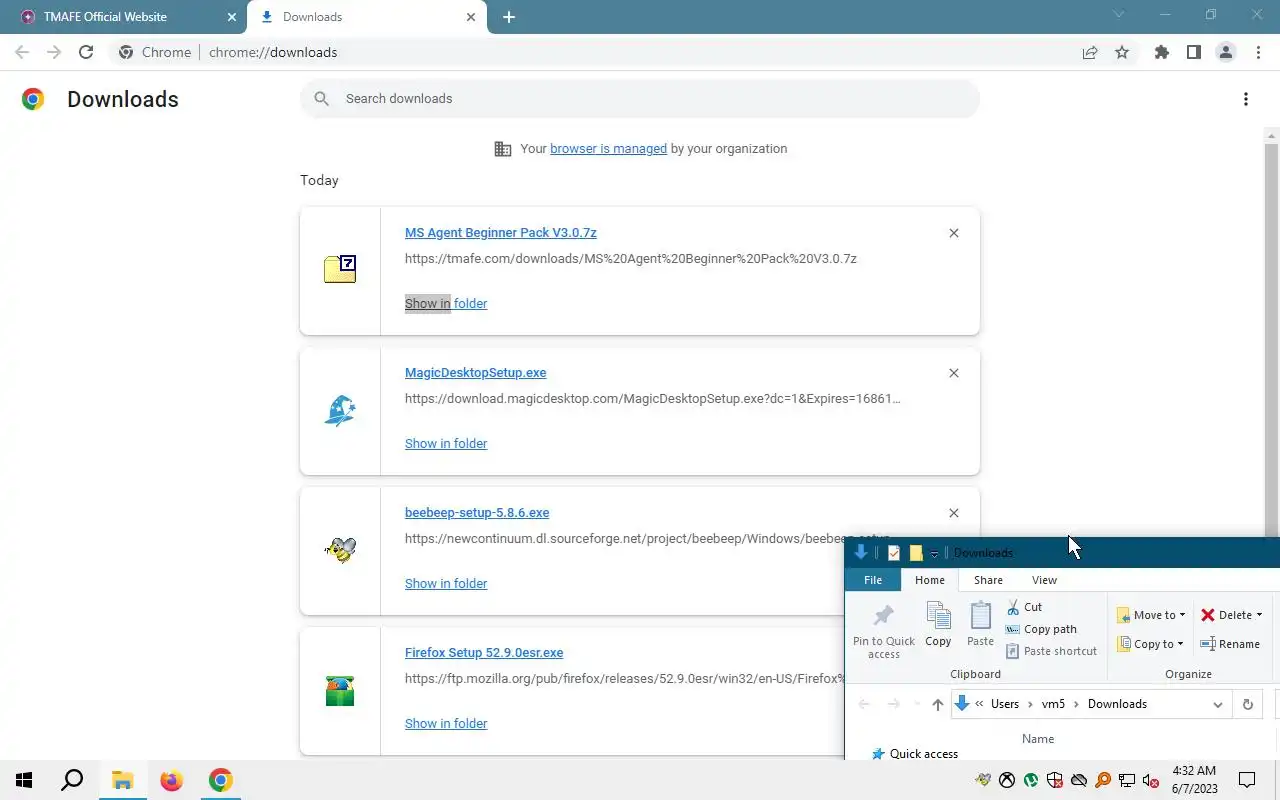The height and width of the screenshot is (800, 1280).
Task: Open Firefox from the taskbar
Action: click(x=171, y=780)
